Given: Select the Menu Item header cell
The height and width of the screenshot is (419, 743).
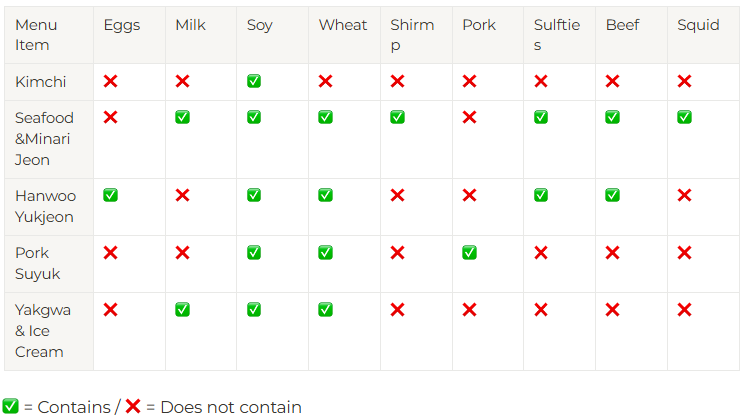Looking at the screenshot, I should point(36,35).
